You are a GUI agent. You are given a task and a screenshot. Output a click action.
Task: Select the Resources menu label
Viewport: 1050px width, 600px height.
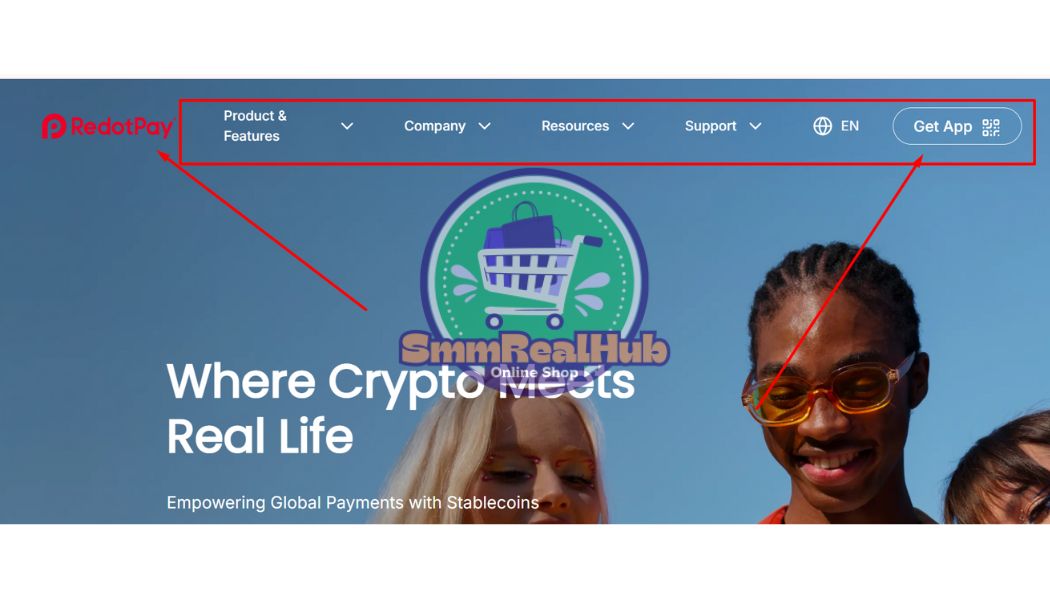pyautogui.click(x=575, y=126)
